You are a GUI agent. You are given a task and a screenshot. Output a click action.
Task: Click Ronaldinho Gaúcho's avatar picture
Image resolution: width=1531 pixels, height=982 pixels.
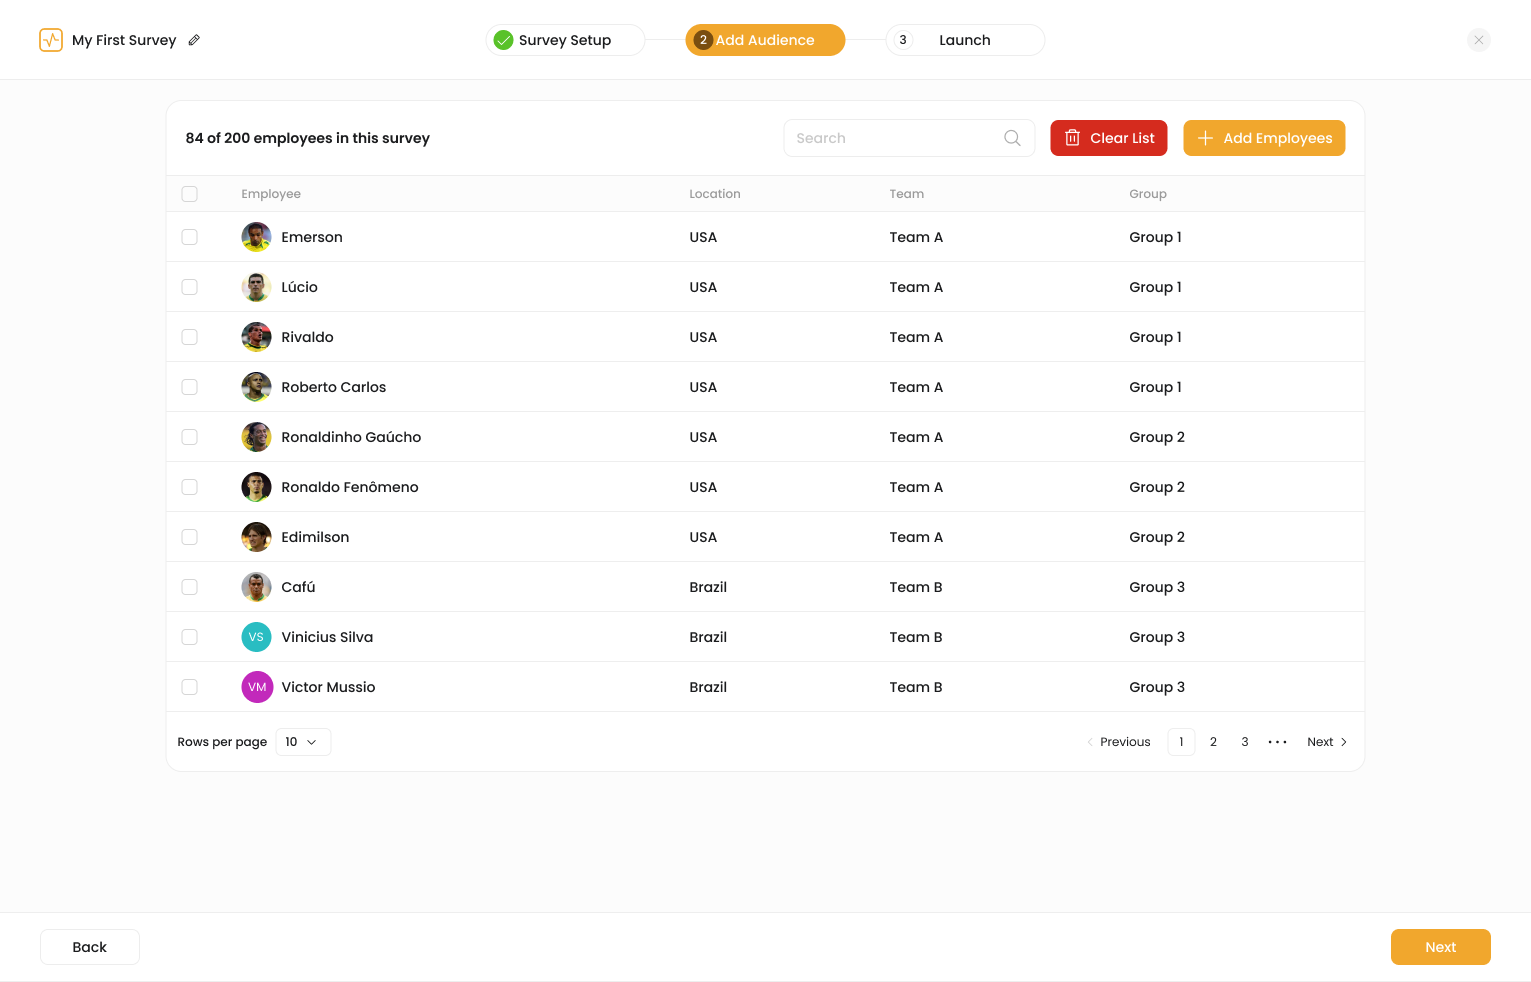tap(257, 437)
